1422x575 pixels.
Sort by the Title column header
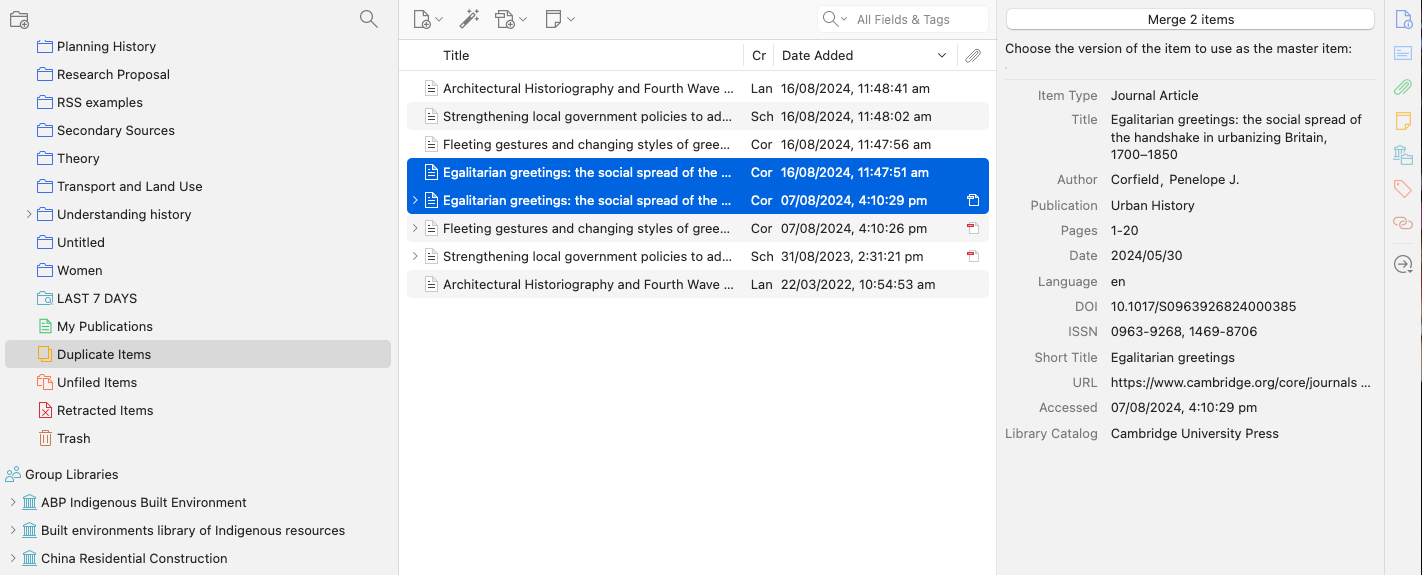point(456,55)
